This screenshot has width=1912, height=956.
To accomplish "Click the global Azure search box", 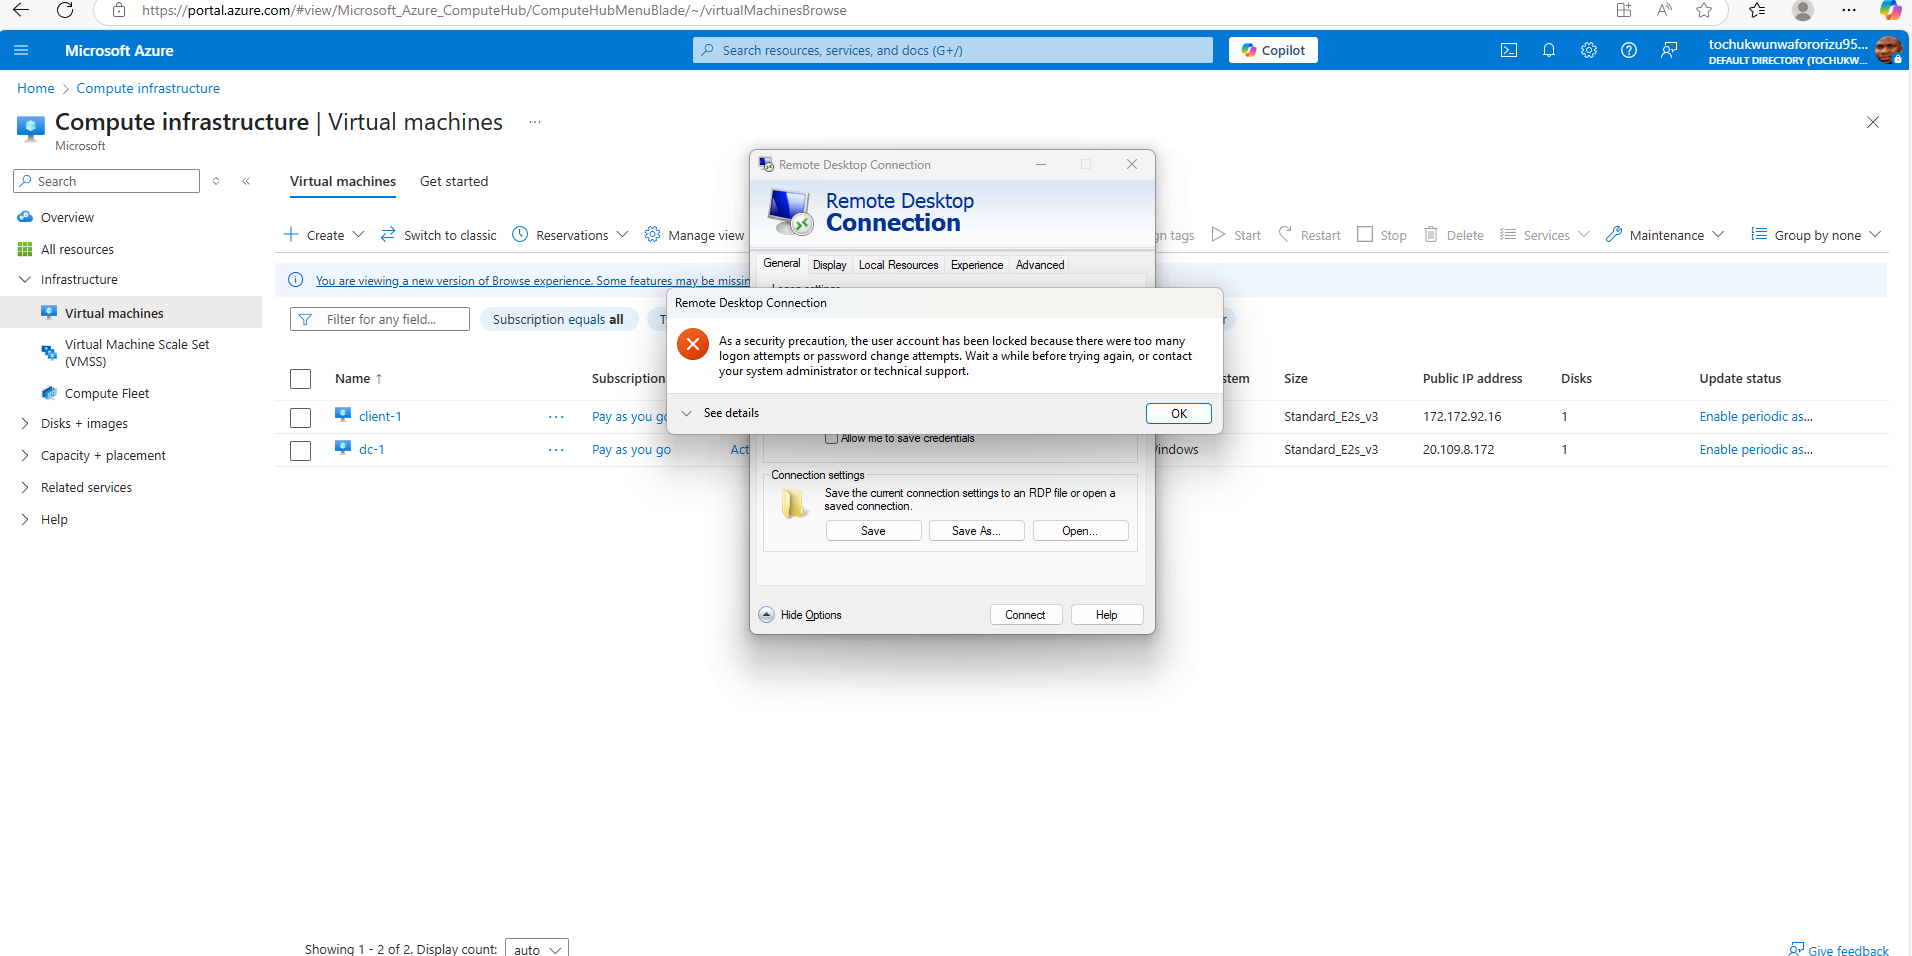I will 952,50.
